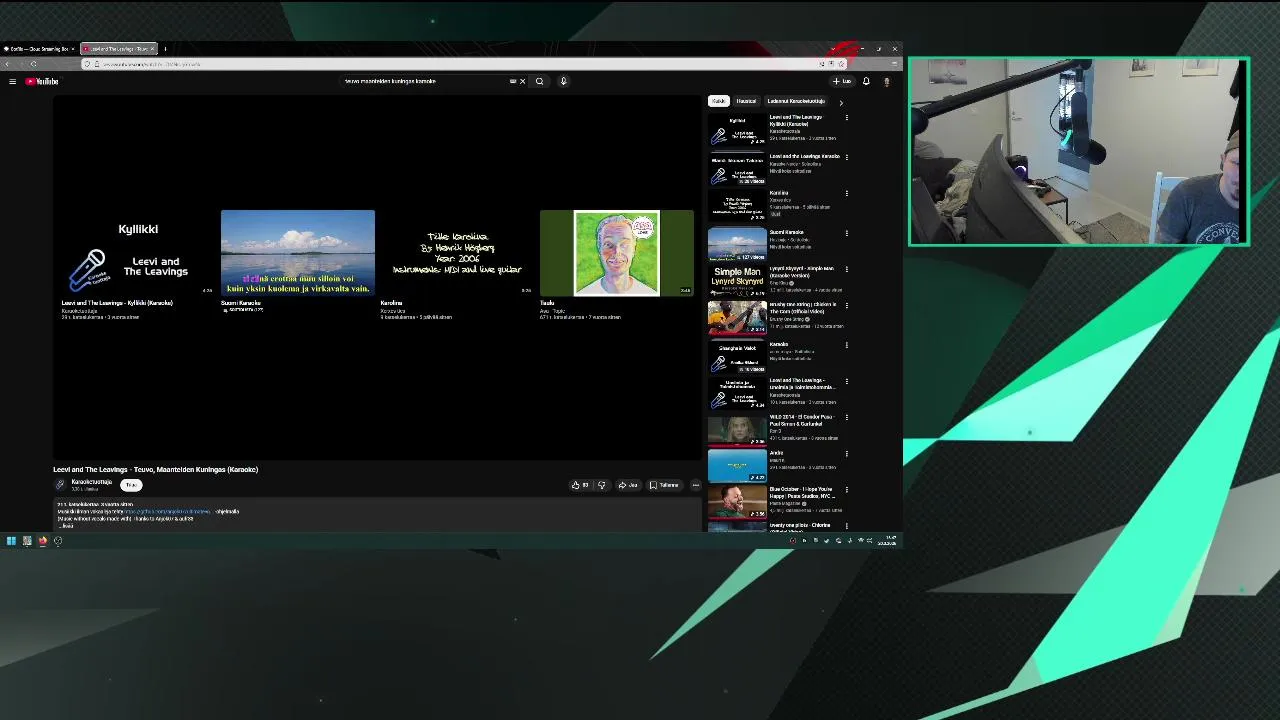Viewport: 1280px width, 720px height.
Task: Go to the YouTube home logo
Action: [x=42, y=81]
